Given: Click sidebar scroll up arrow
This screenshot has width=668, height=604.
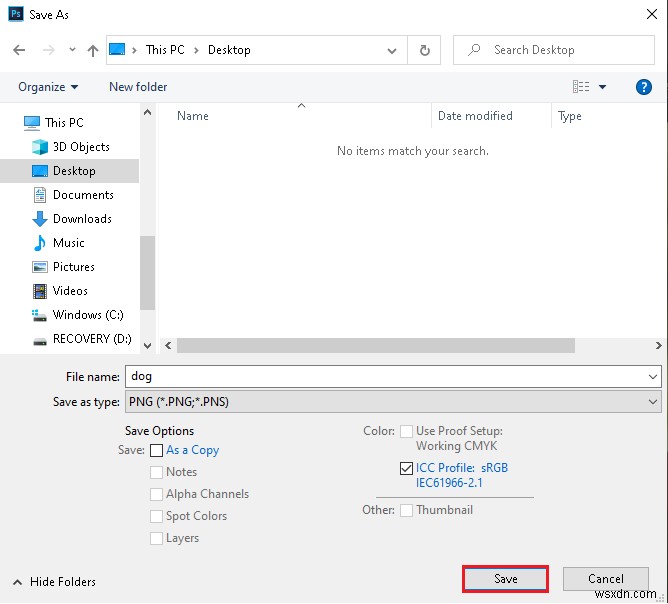Looking at the screenshot, I should (x=147, y=112).
